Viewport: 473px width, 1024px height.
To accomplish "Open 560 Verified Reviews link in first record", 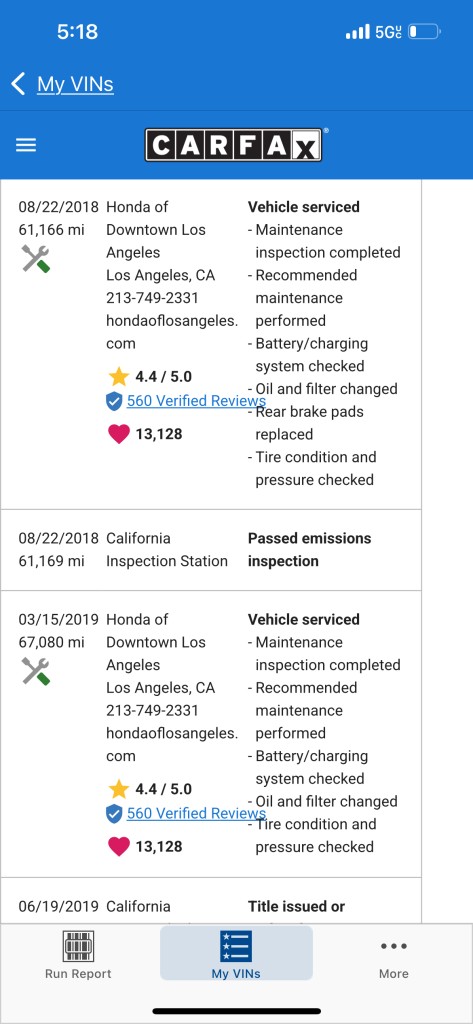I will (x=196, y=401).
